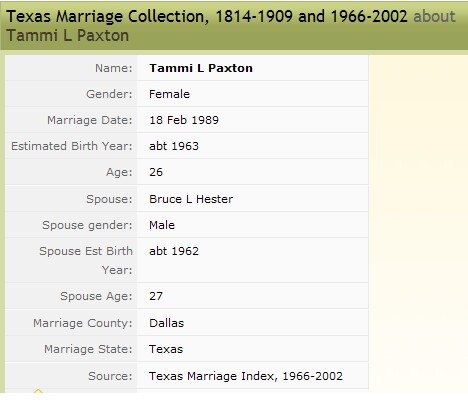Click the small yellow up-arrow icon below Source

tap(38, 391)
